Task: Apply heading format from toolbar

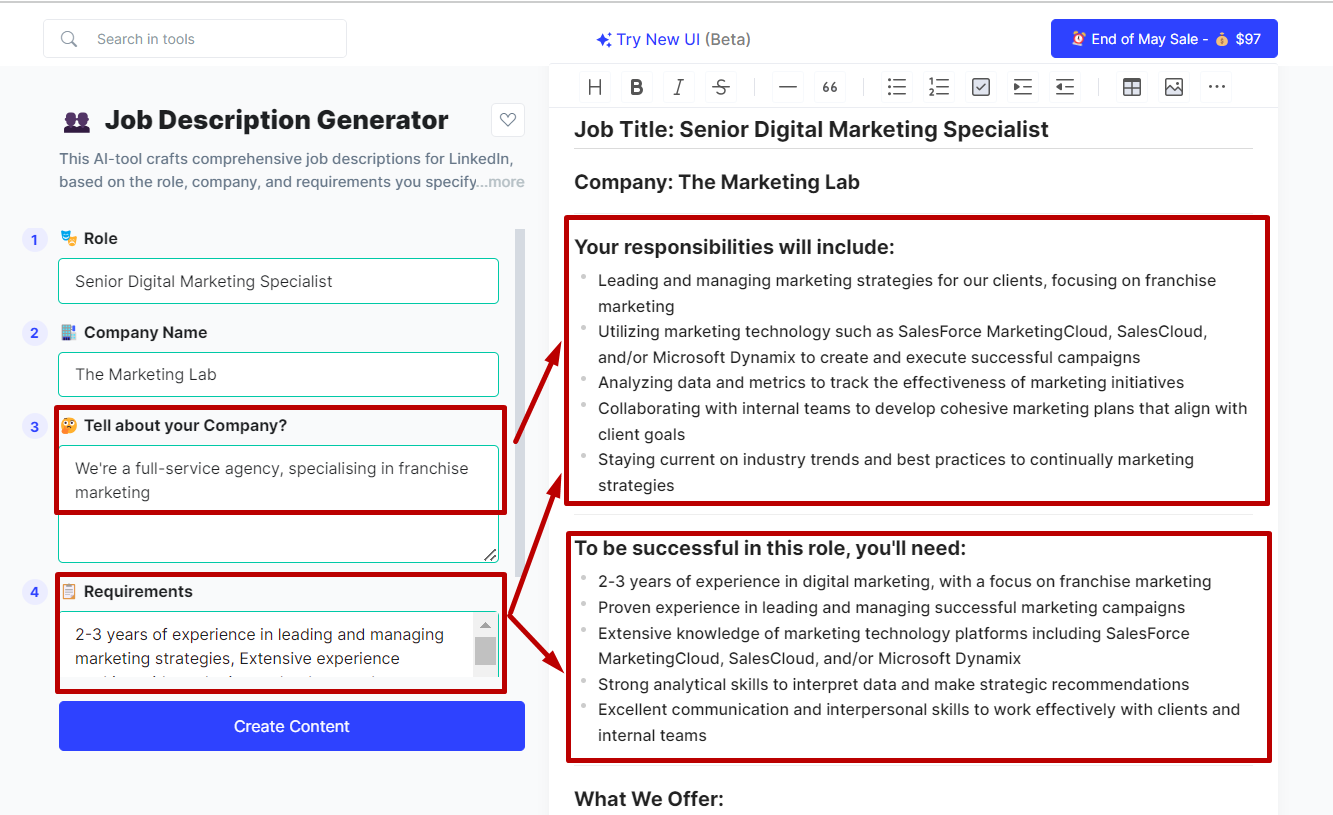Action: tap(595, 87)
